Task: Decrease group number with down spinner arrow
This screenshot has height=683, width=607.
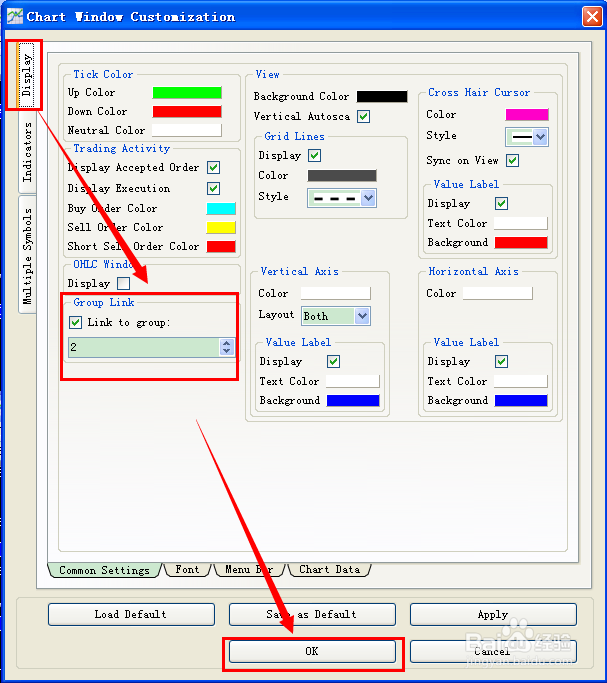Action: [x=226, y=351]
